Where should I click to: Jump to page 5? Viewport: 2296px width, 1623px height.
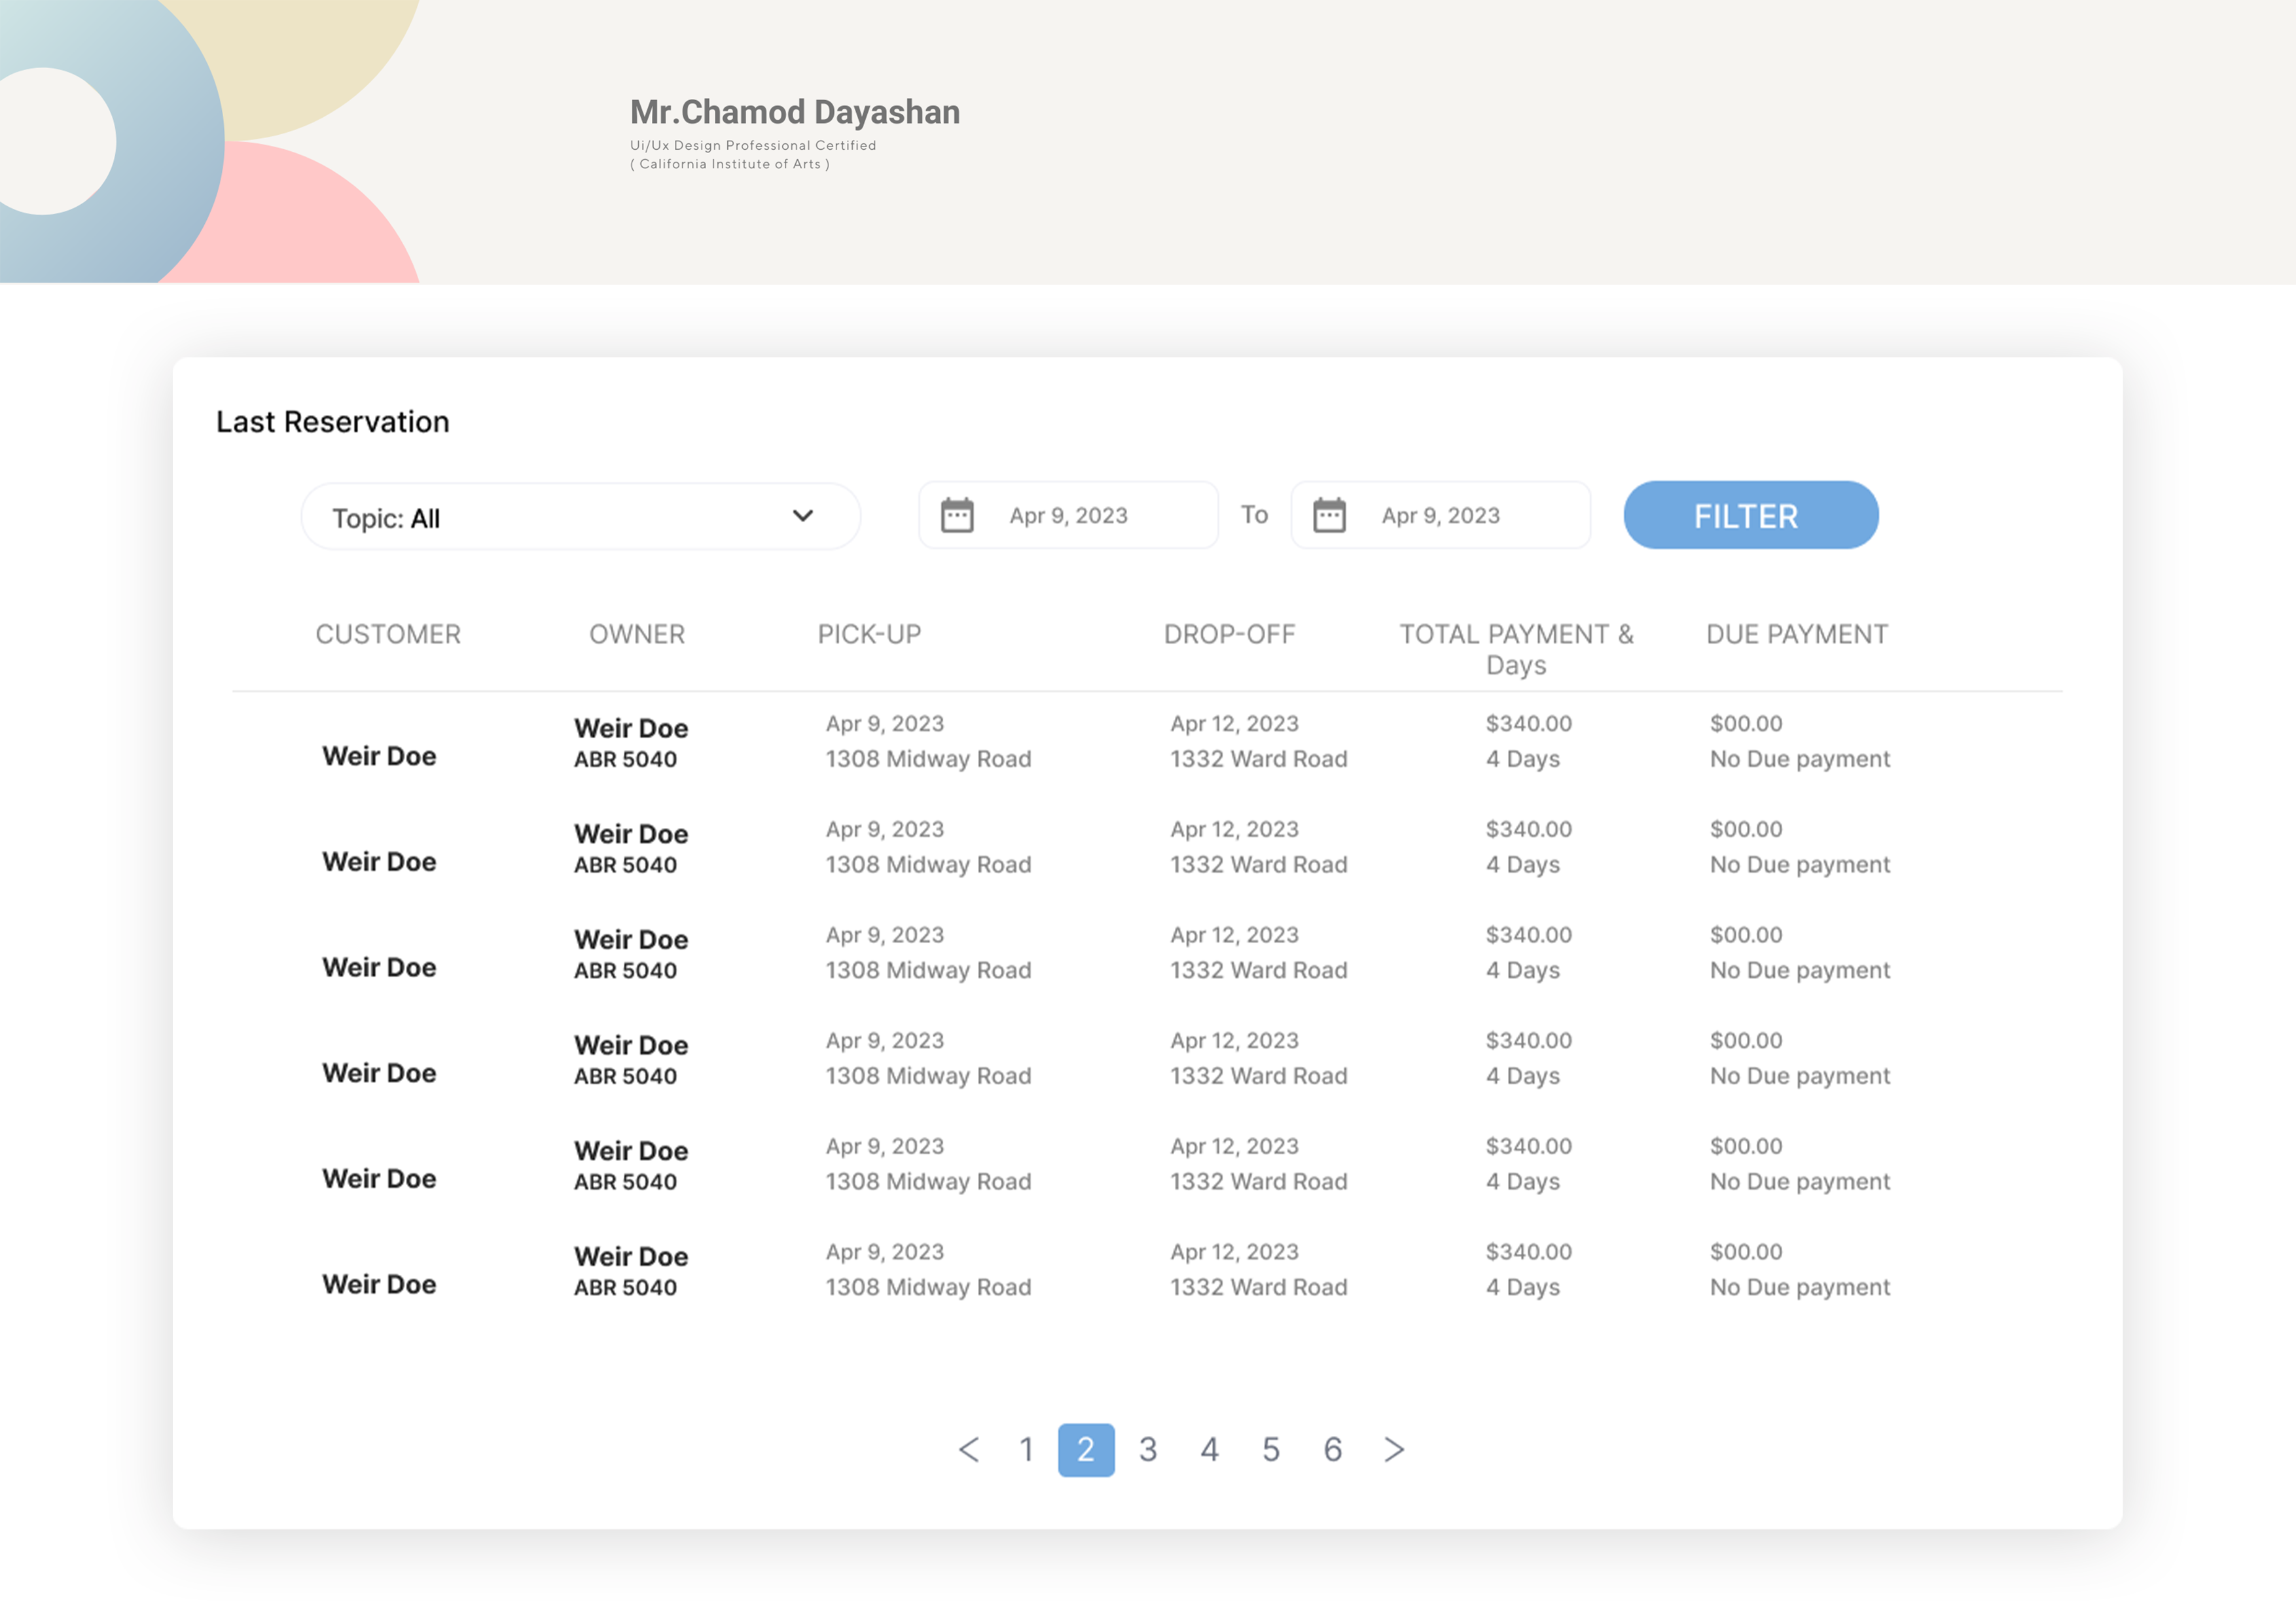[x=1271, y=1449]
